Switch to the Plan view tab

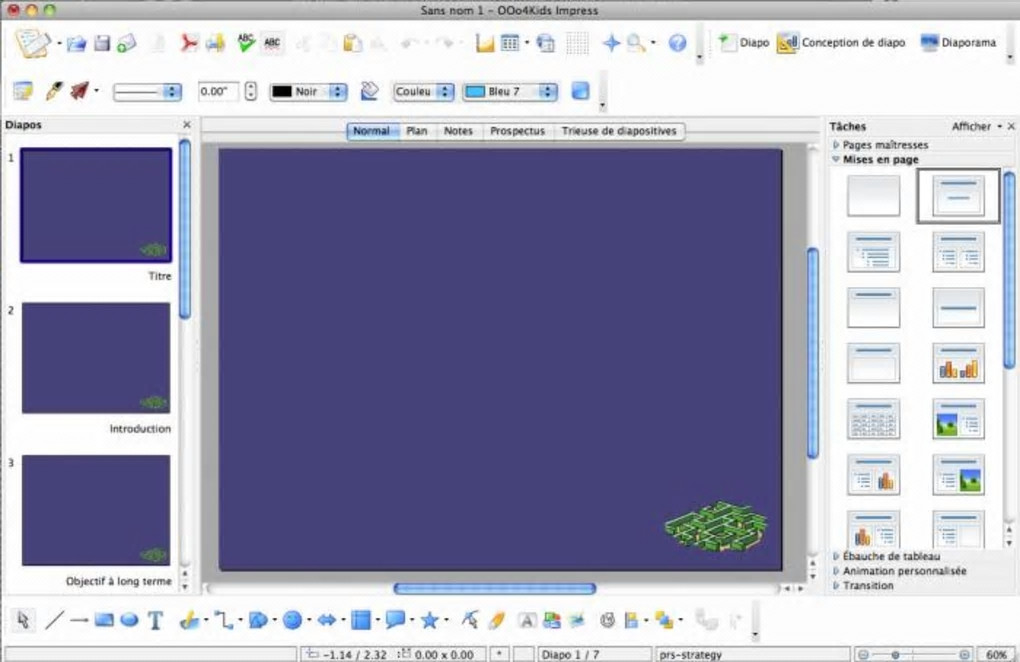coord(417,131)
